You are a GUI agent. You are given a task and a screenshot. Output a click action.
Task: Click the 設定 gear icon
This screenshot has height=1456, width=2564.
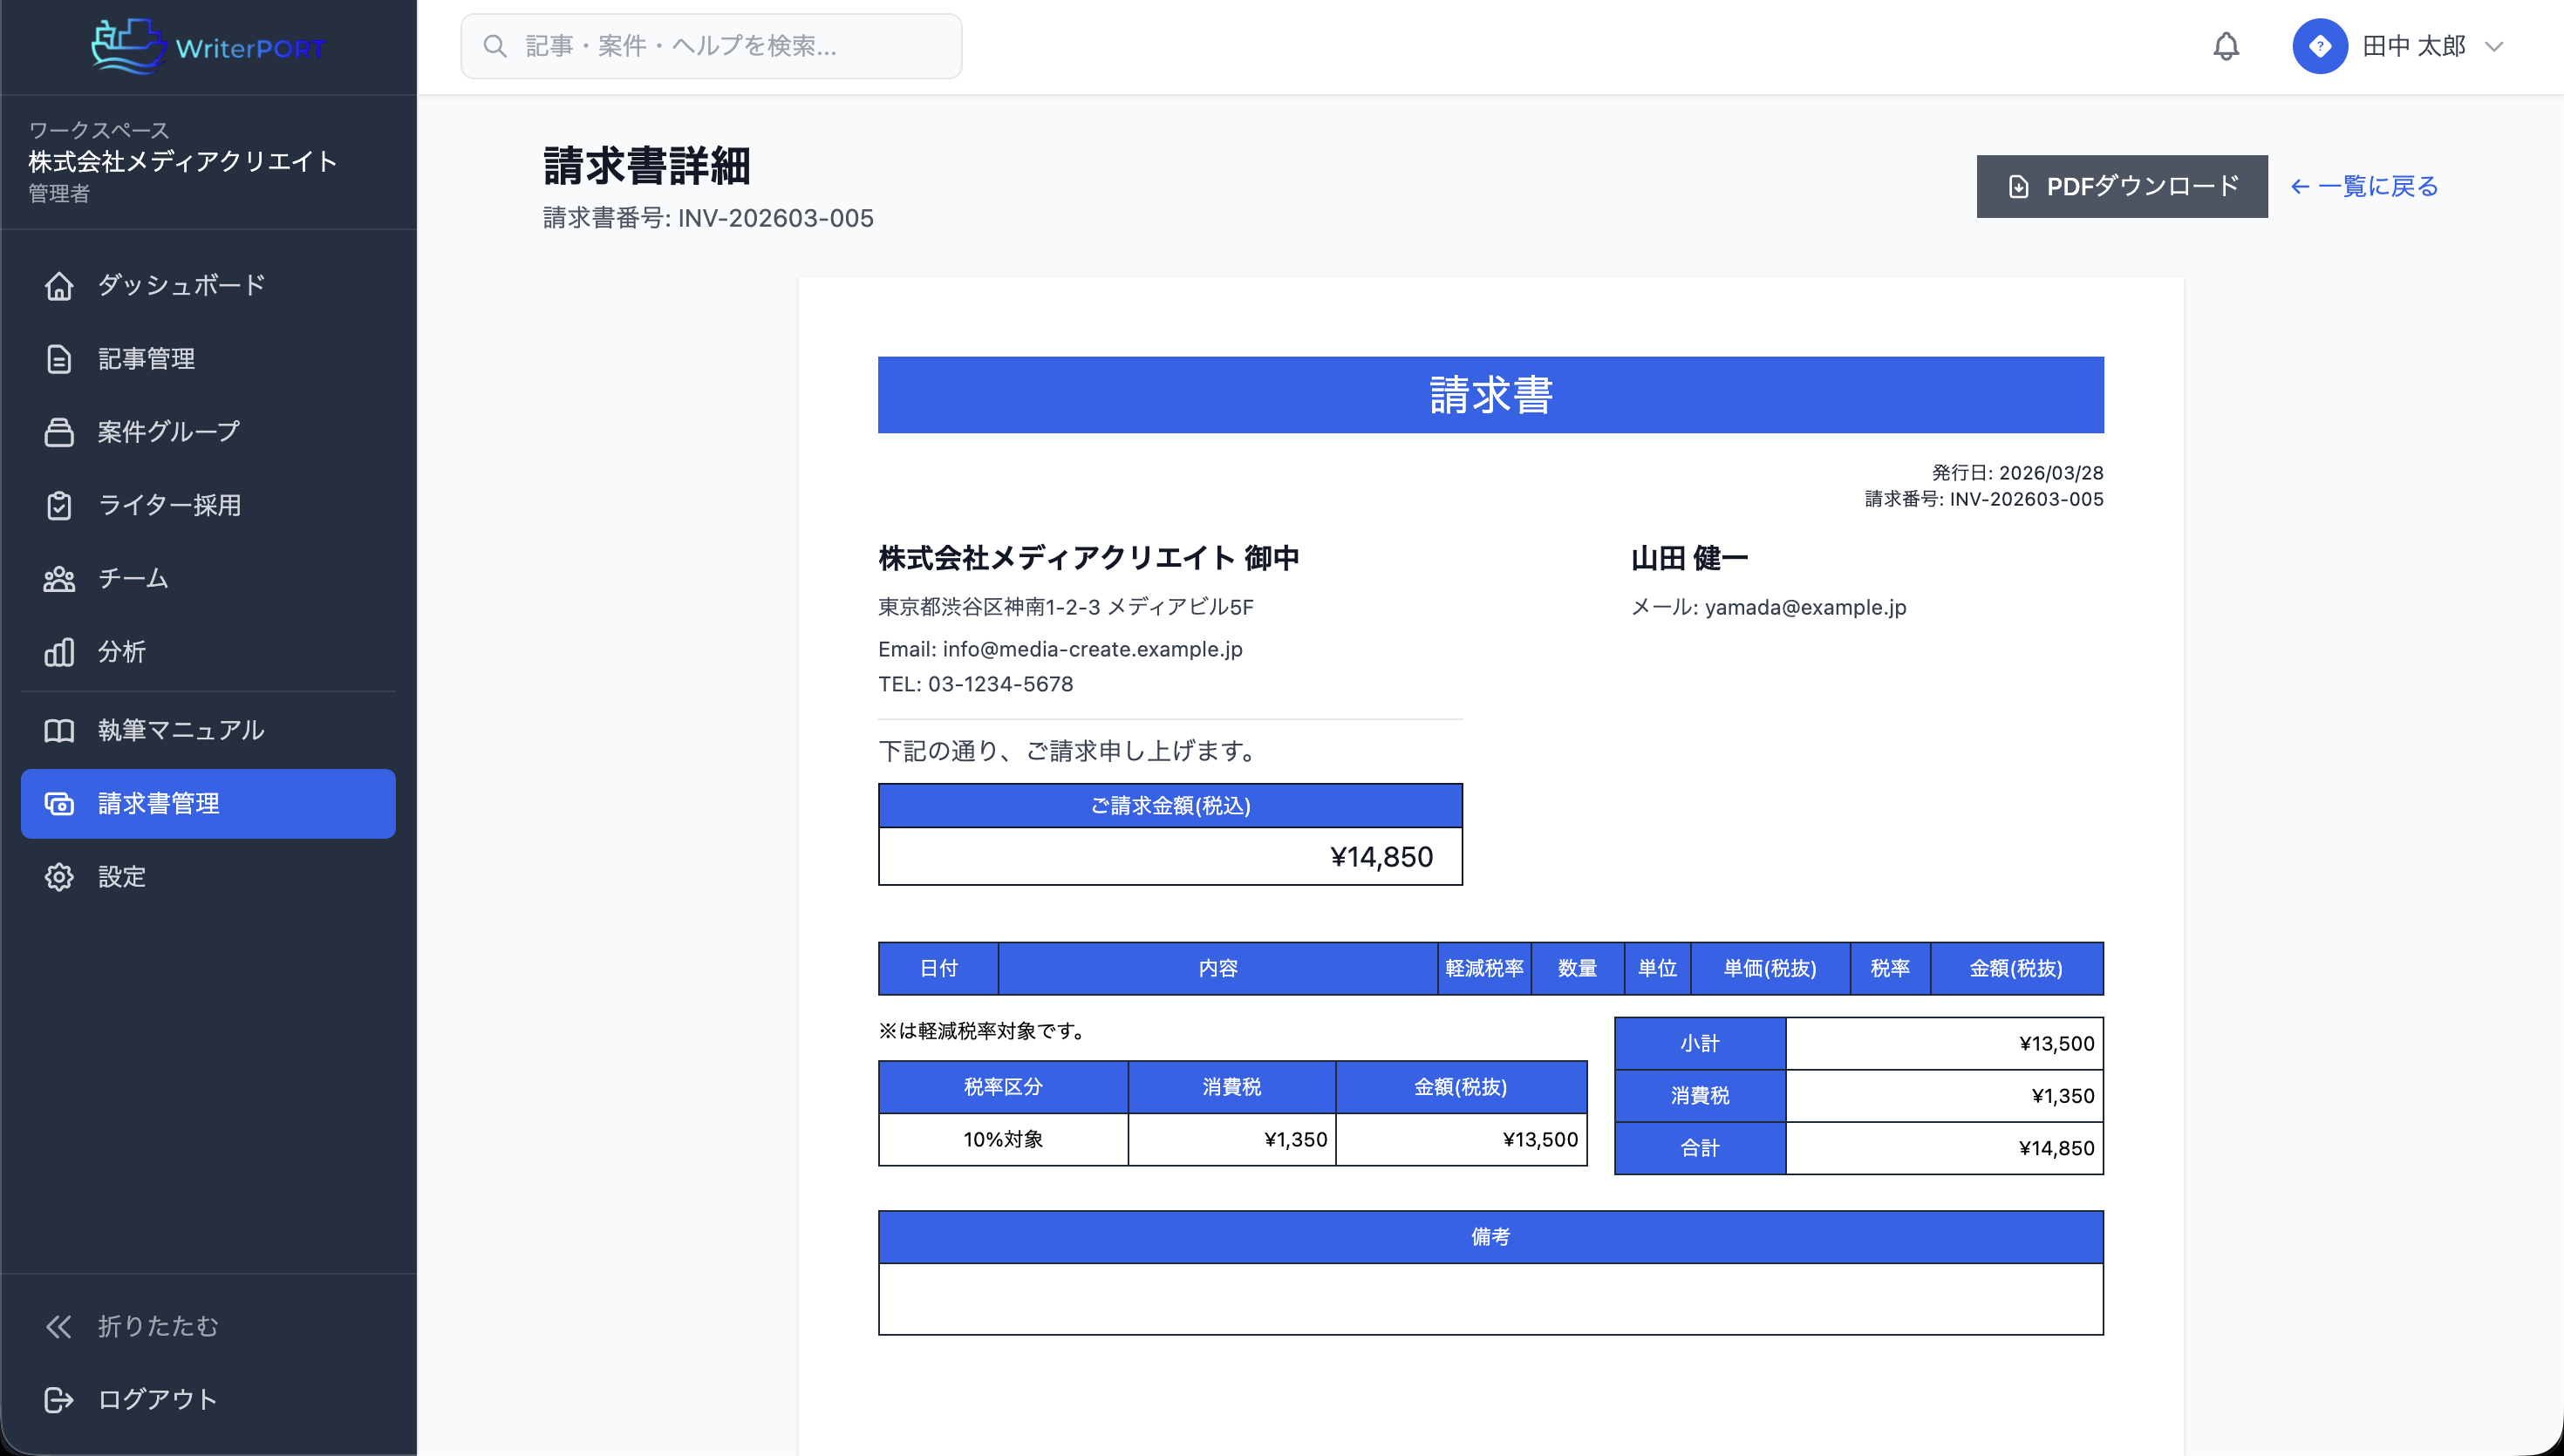click(59, 877)
